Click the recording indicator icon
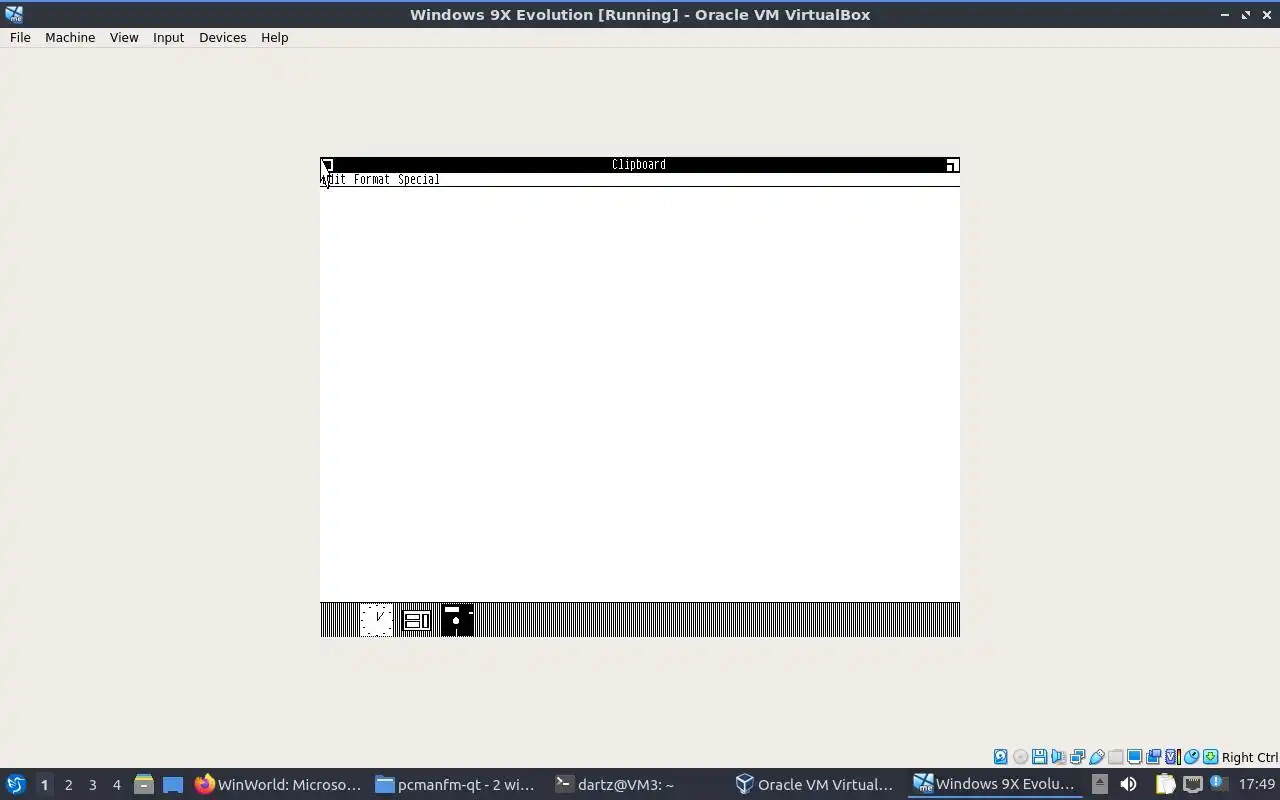The image size is (1280, 800). 1153,757
